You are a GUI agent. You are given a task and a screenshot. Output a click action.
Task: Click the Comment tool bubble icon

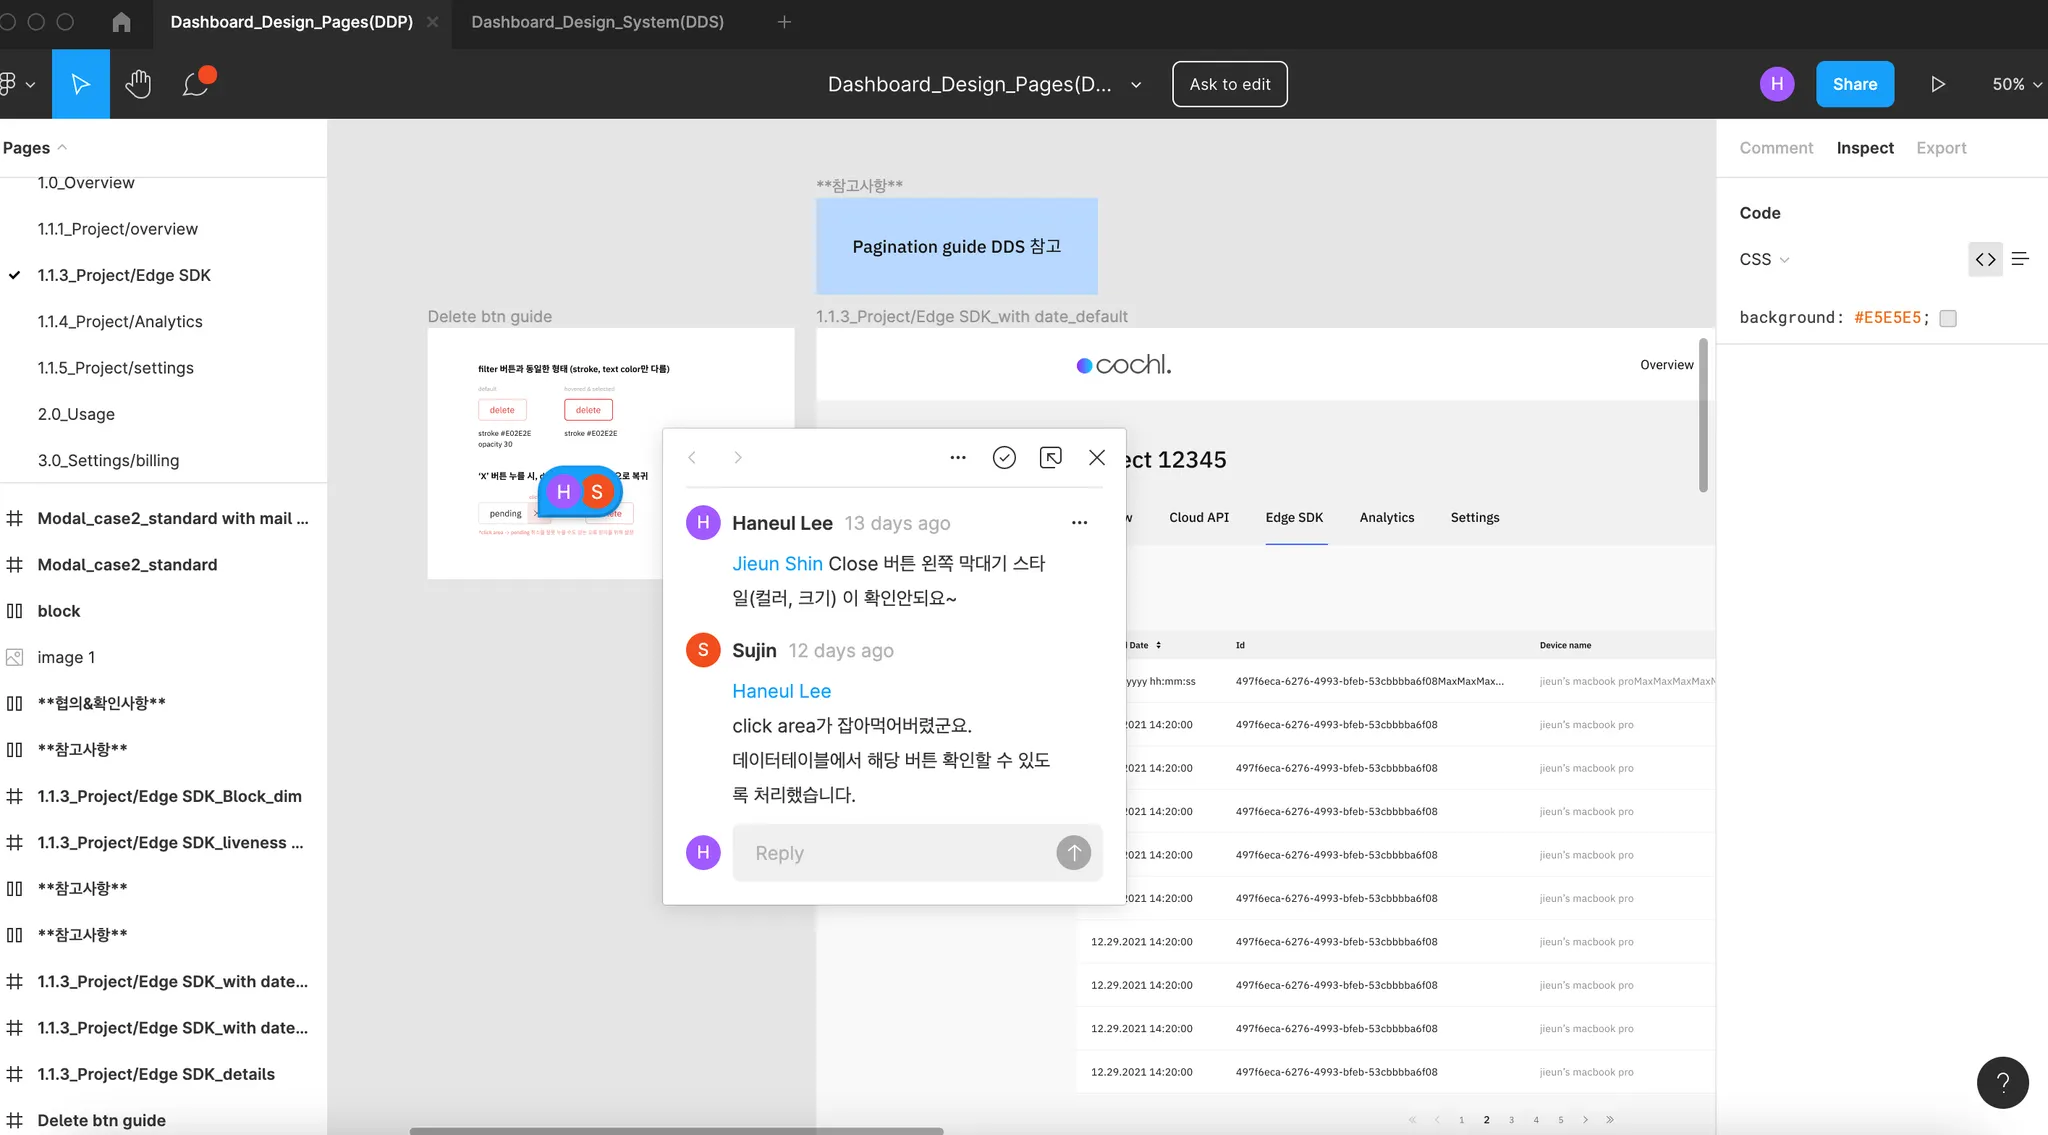196,84
